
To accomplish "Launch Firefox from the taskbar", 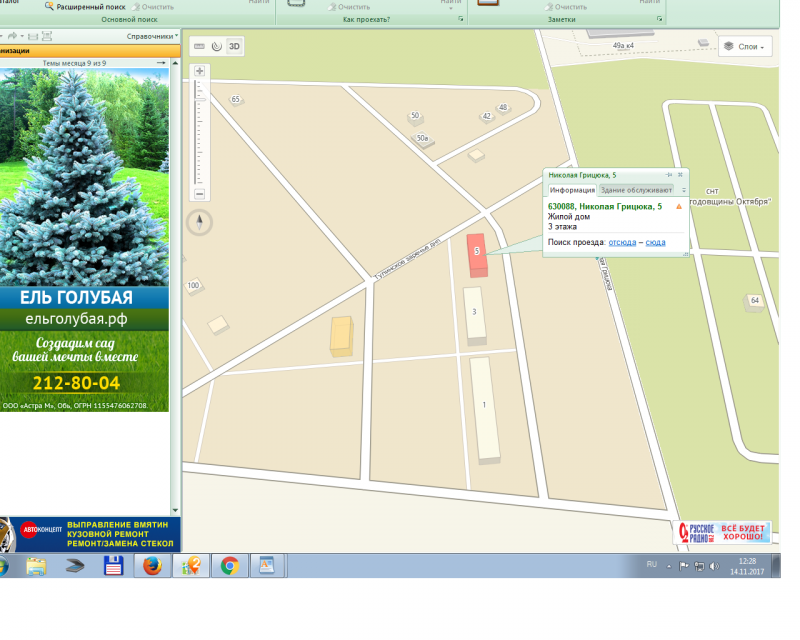I will tap(152, 566).
